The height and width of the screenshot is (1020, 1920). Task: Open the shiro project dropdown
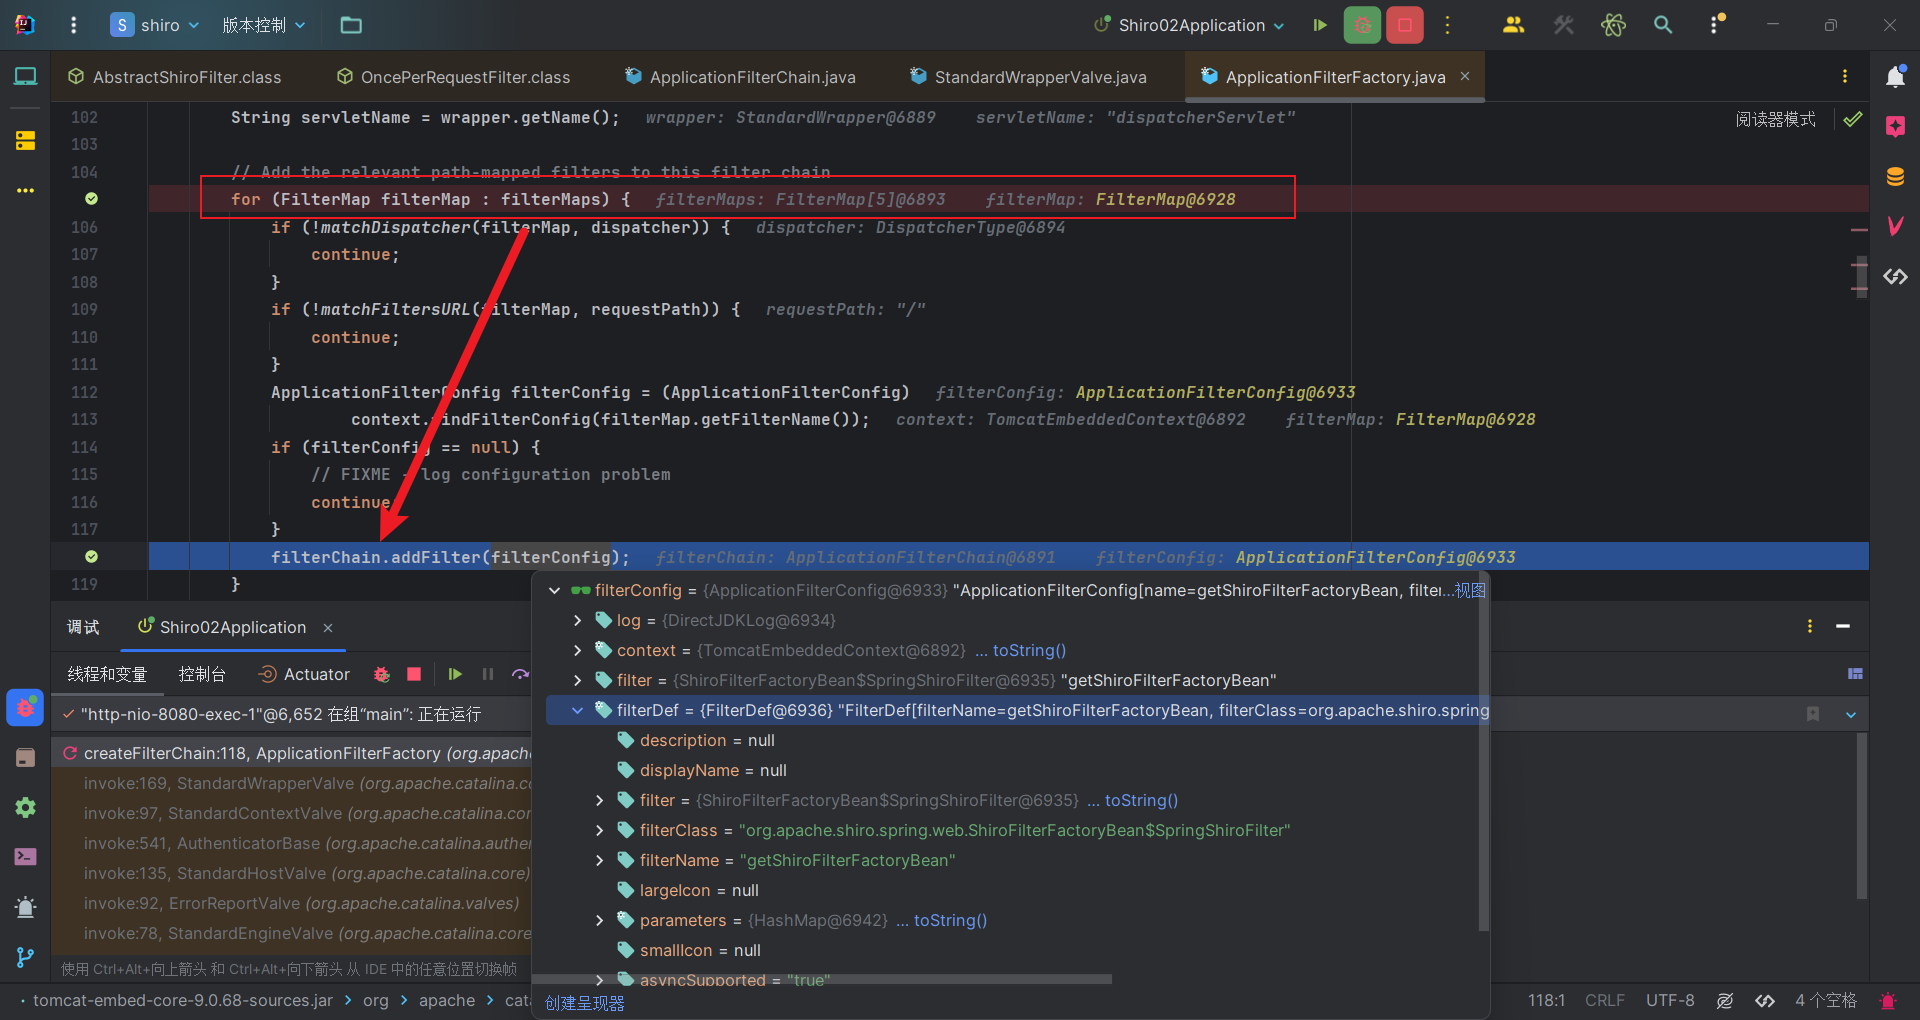154,25
